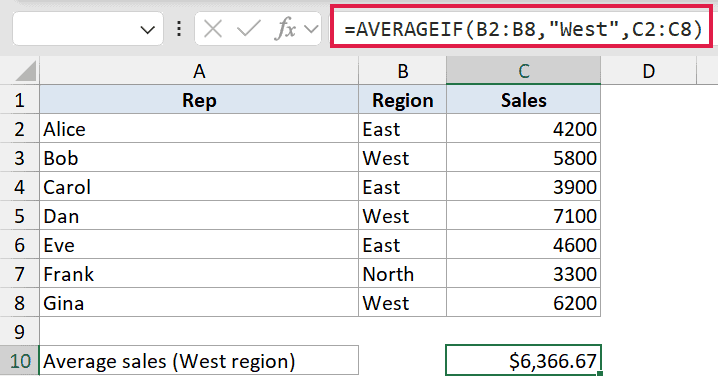The image size is (718, 376).
Task: Select row 4 header
Action: click(x=20, y=186)
